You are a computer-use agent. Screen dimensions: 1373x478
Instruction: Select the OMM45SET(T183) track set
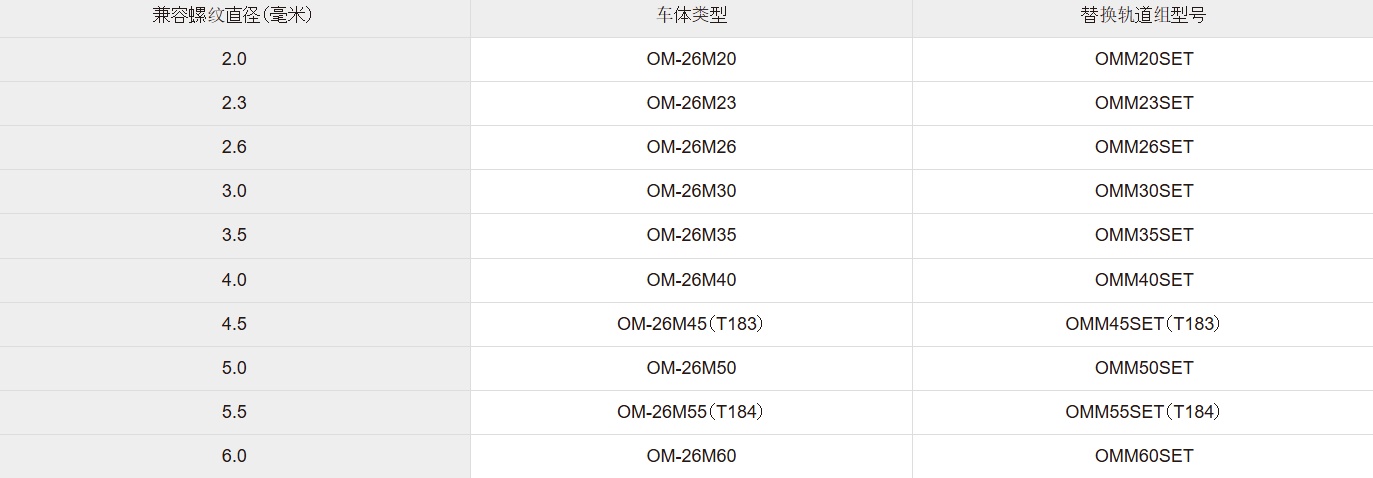pos(1143,324)
